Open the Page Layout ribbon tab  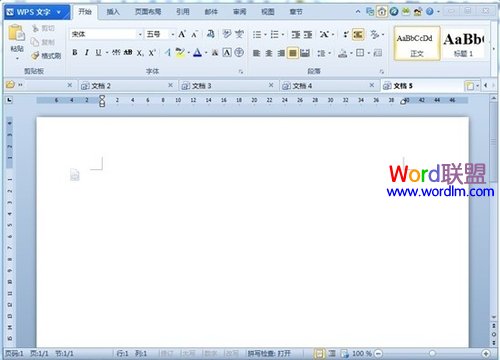point(148,12)
